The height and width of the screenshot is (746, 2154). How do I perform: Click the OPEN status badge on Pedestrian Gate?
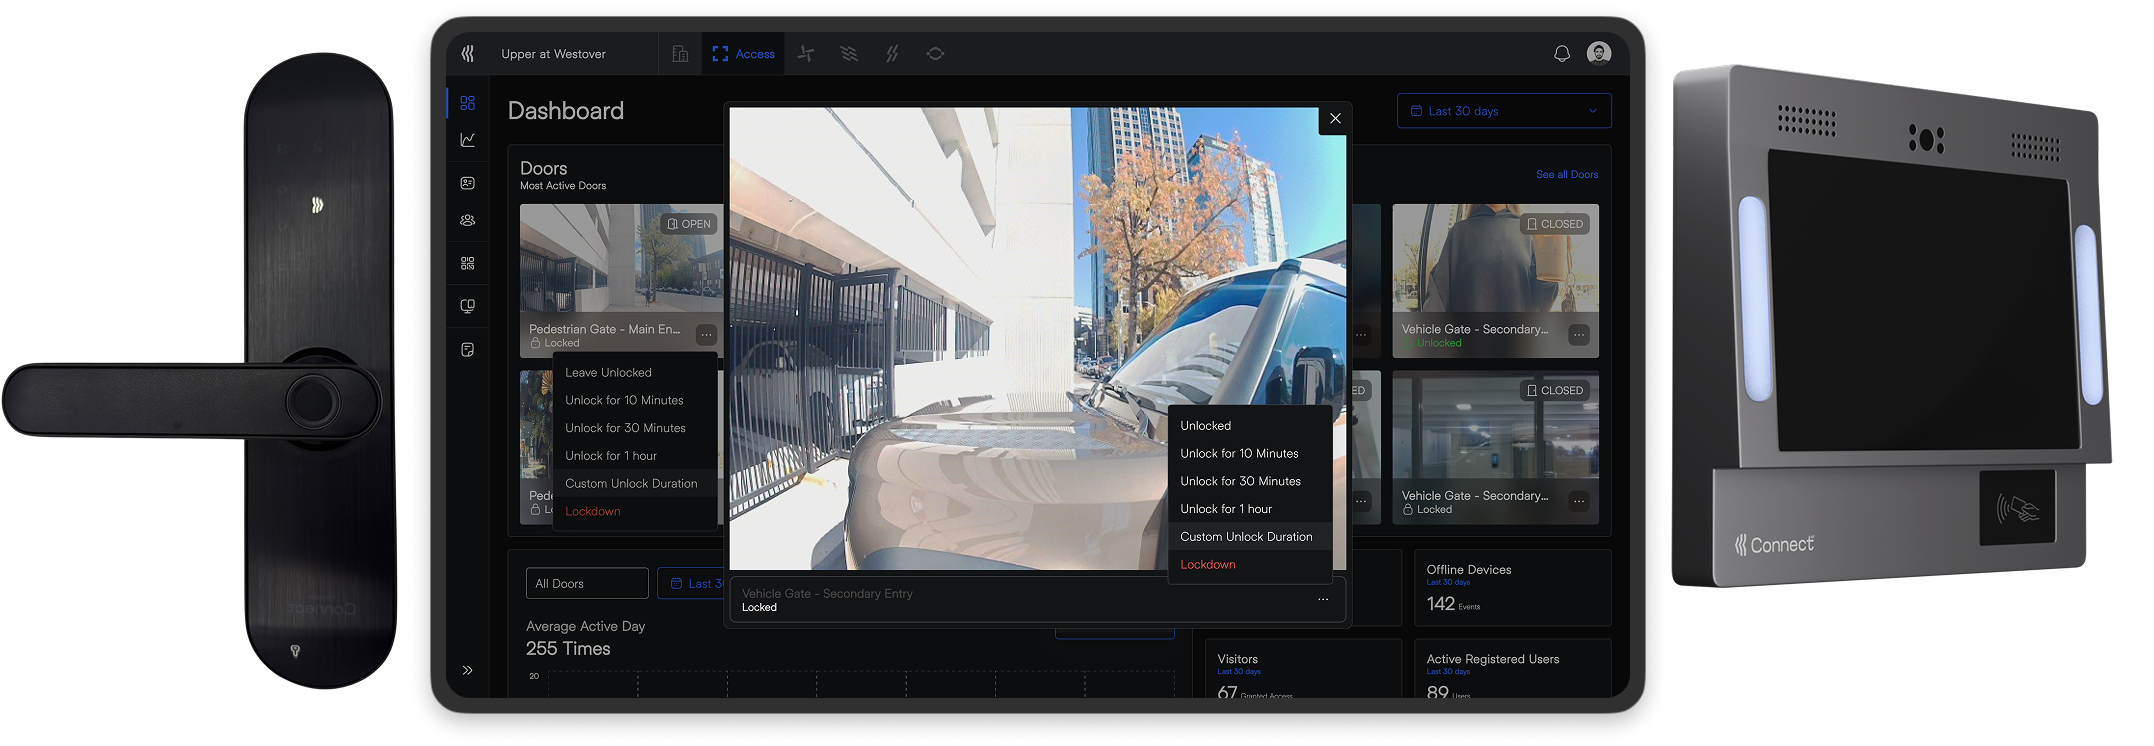click(x=689, y=224)
